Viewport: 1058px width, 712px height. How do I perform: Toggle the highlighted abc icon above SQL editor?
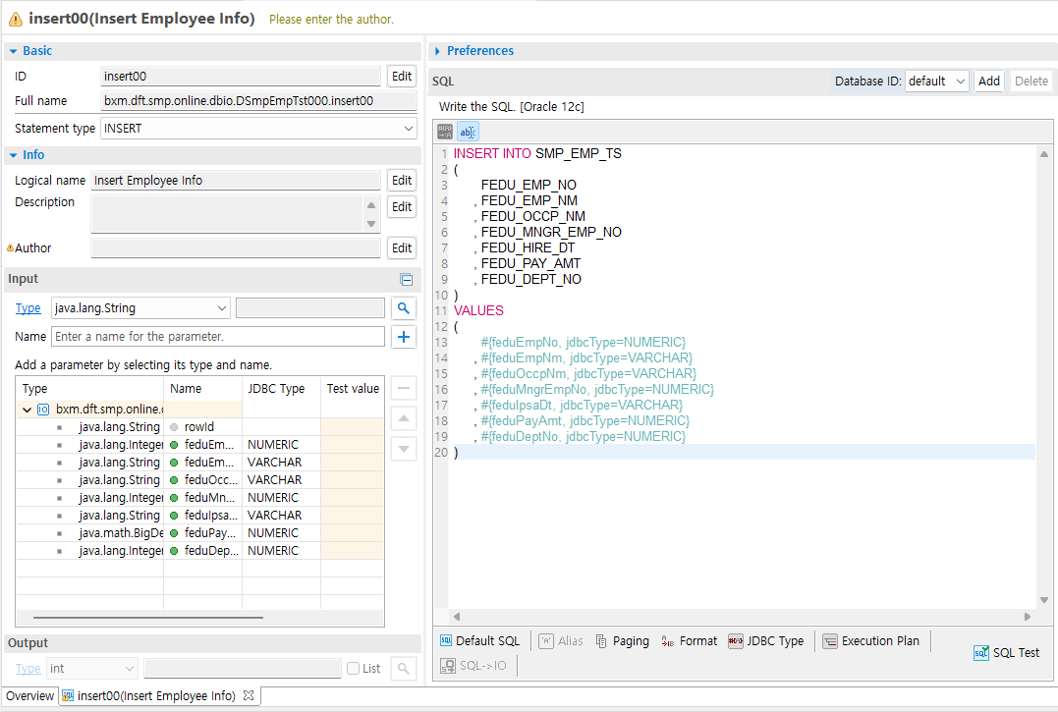click(468, 132)
